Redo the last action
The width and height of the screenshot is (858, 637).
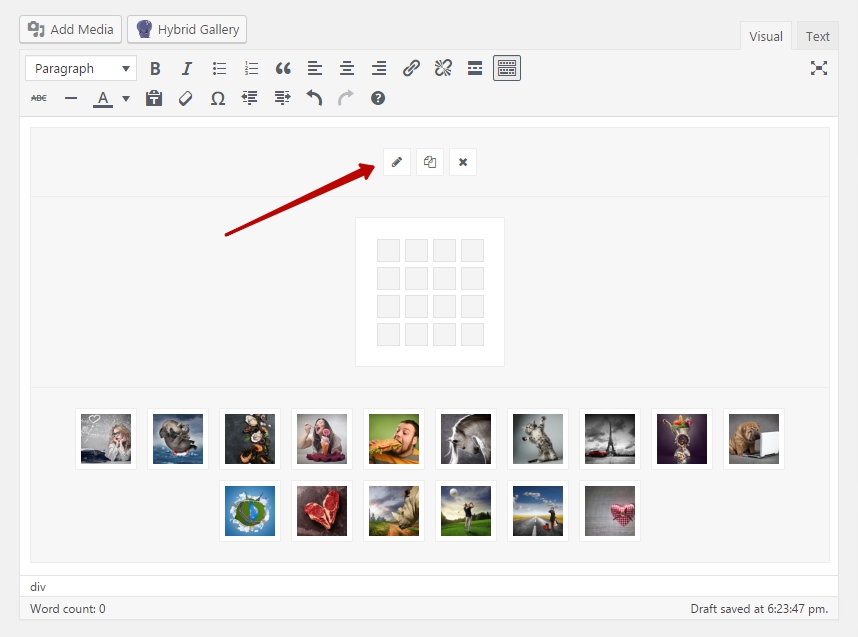[346, 99]
